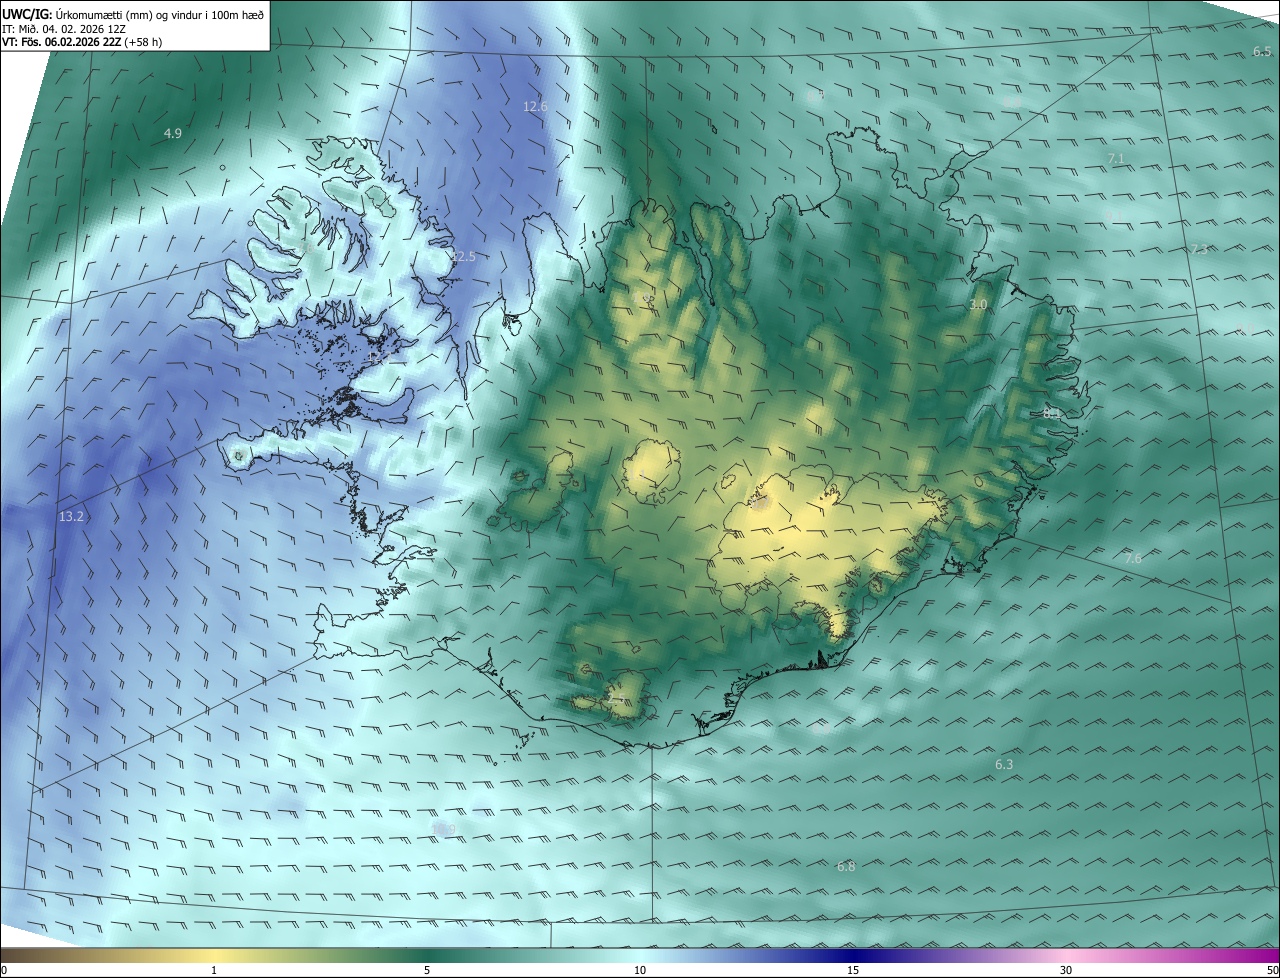Click the 3.0 value label on the map

pyautogui.click(x=978, y=304)
